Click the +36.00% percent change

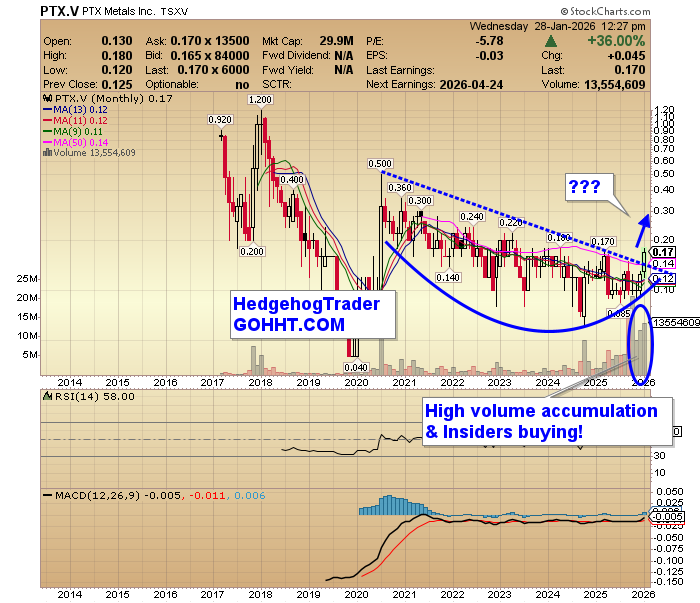616,41
